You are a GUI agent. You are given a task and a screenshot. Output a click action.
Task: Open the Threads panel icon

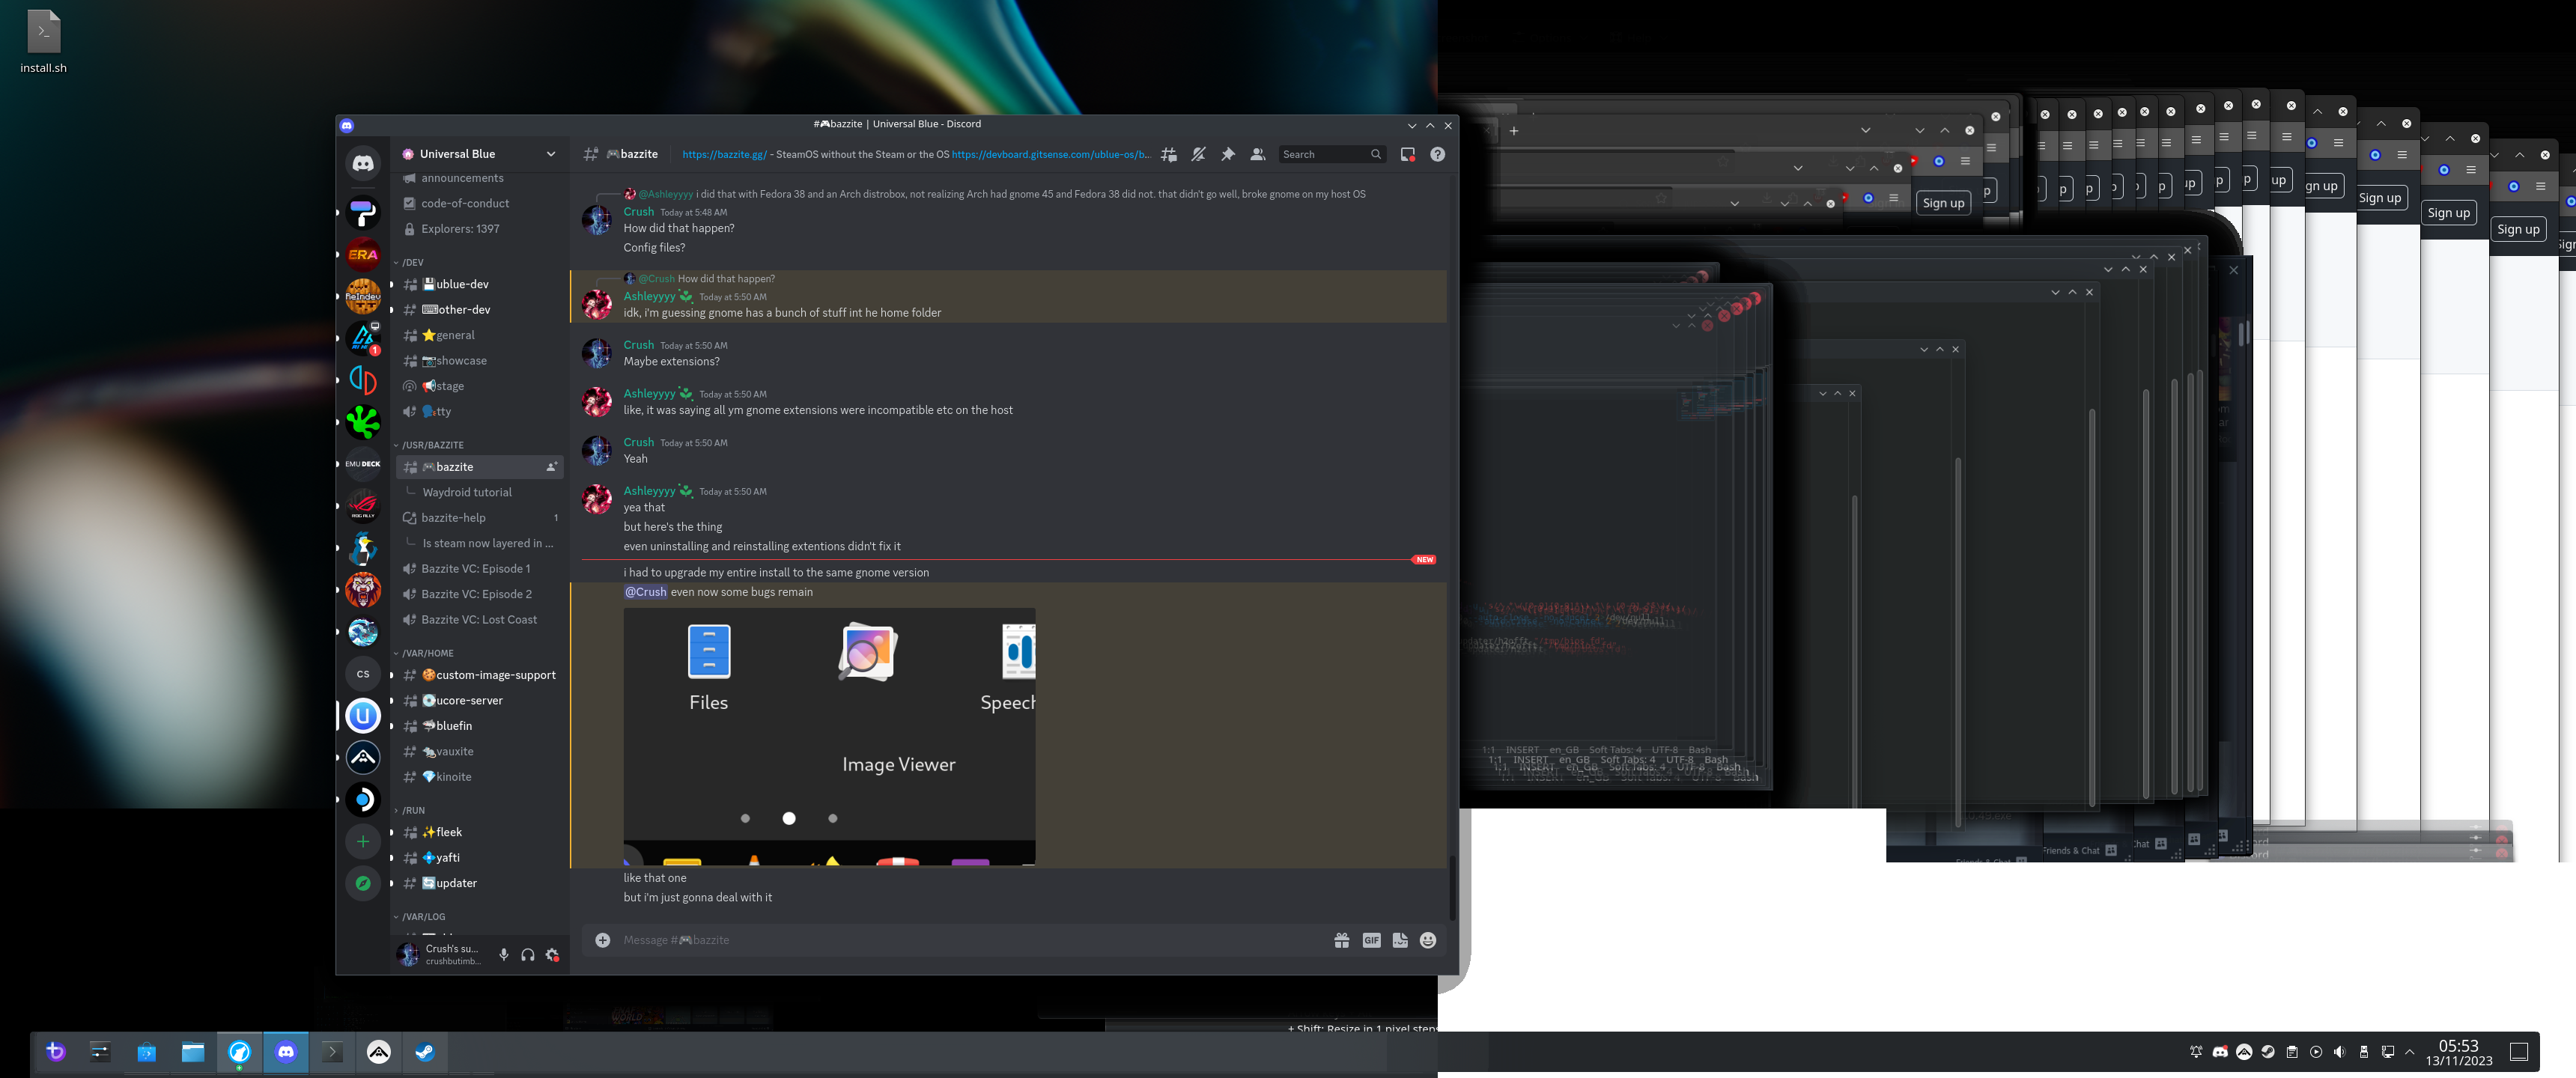pyautogui.click(x=1168, y=154)
